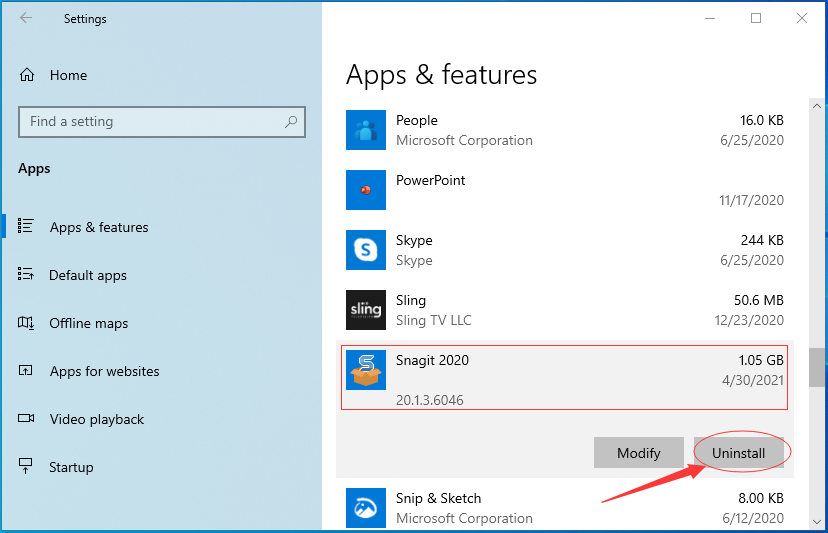Click the 244 KB size value
The width and height of the screenshot is (828, 533).
pyautogui.click(x=761, y=240)
